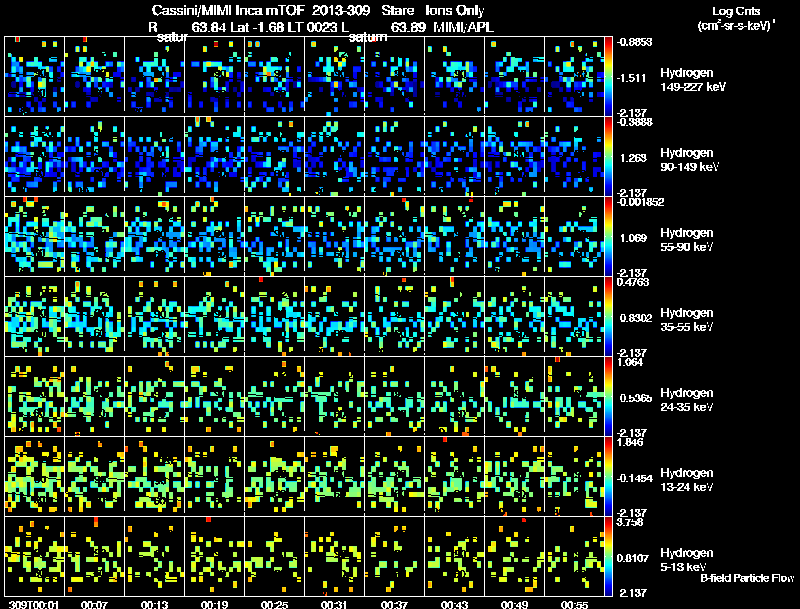Select the 00:31 time label

coord(334,604)
